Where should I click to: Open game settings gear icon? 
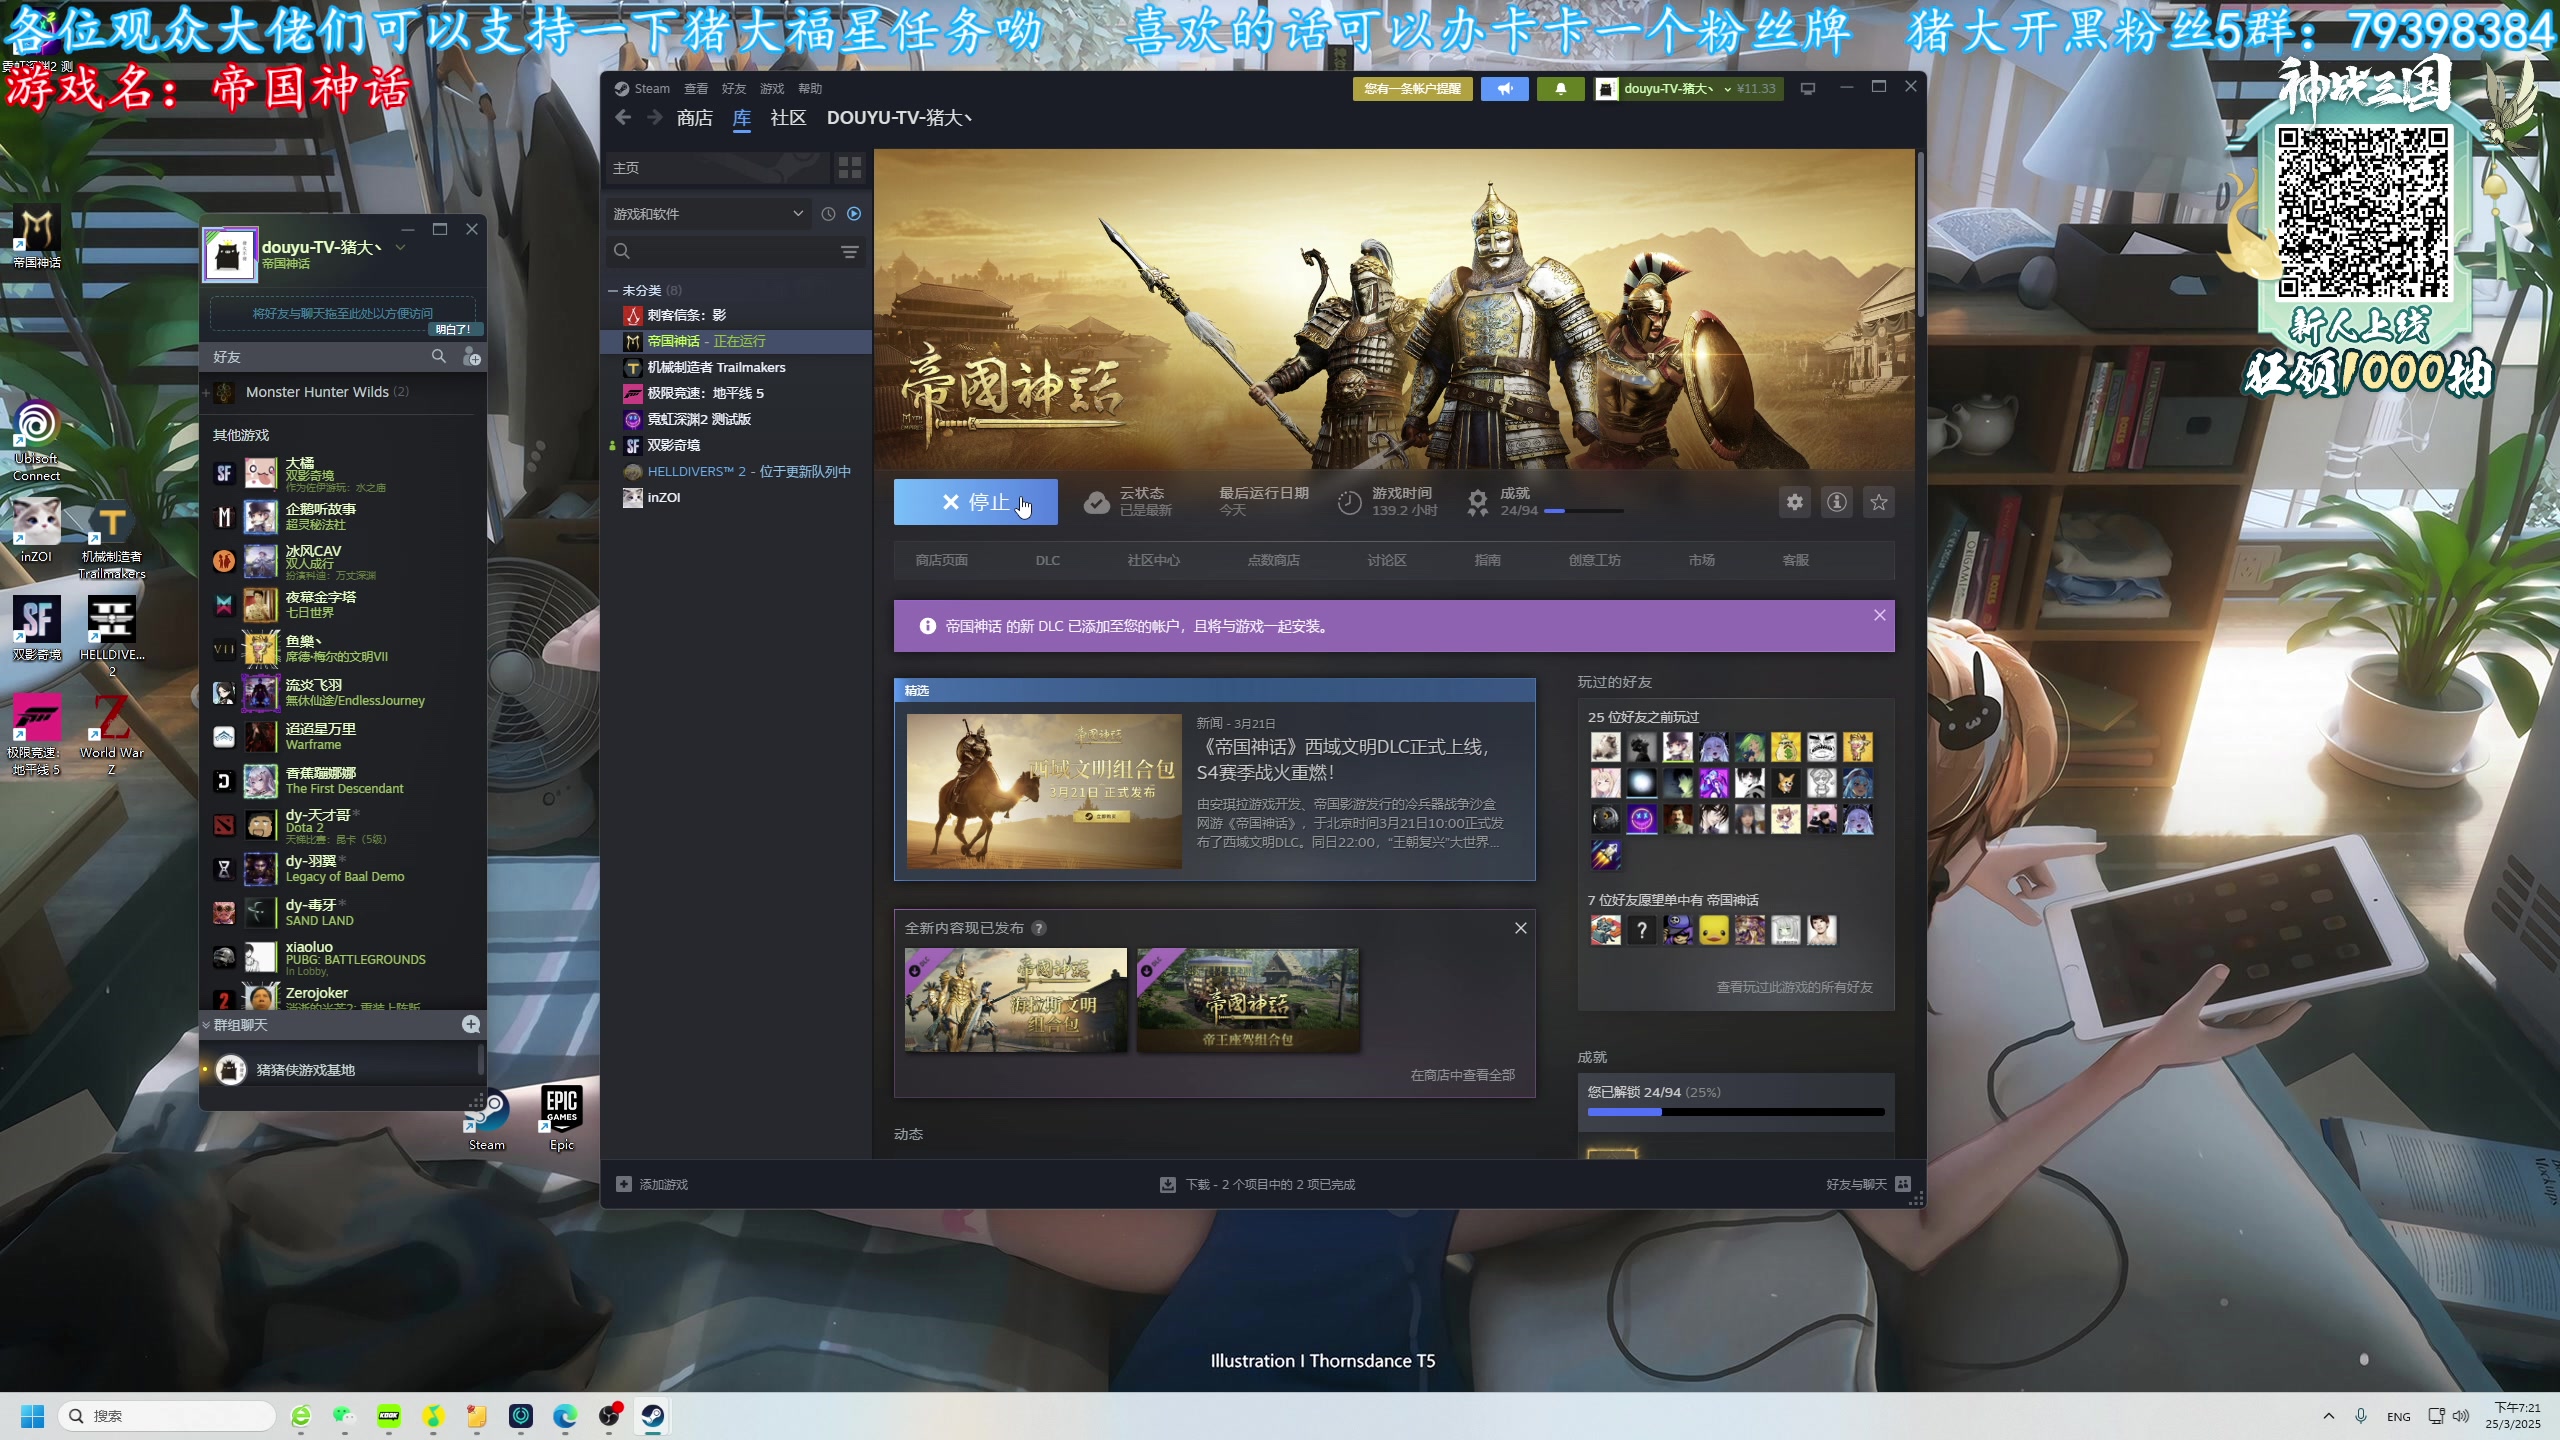pyautogui.click(x=1795, y=502)
